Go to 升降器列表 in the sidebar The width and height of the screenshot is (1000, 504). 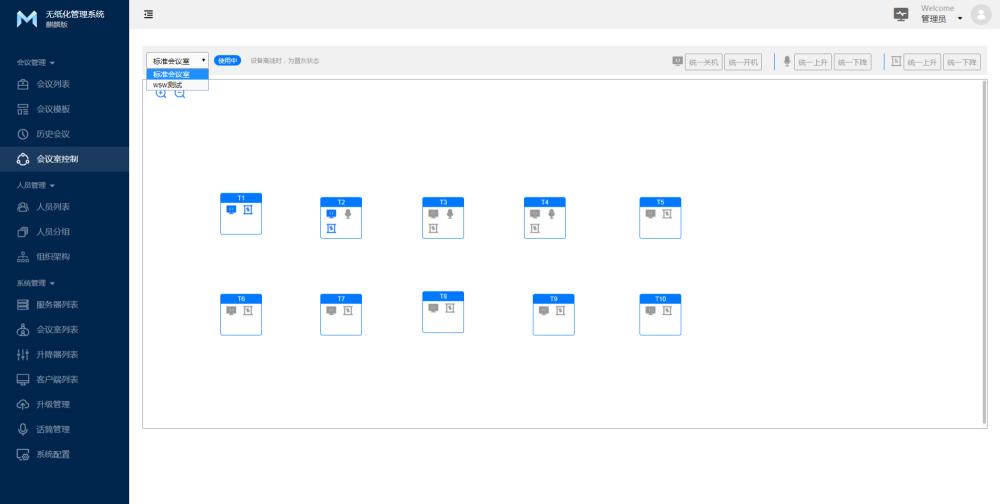point(57,355)
